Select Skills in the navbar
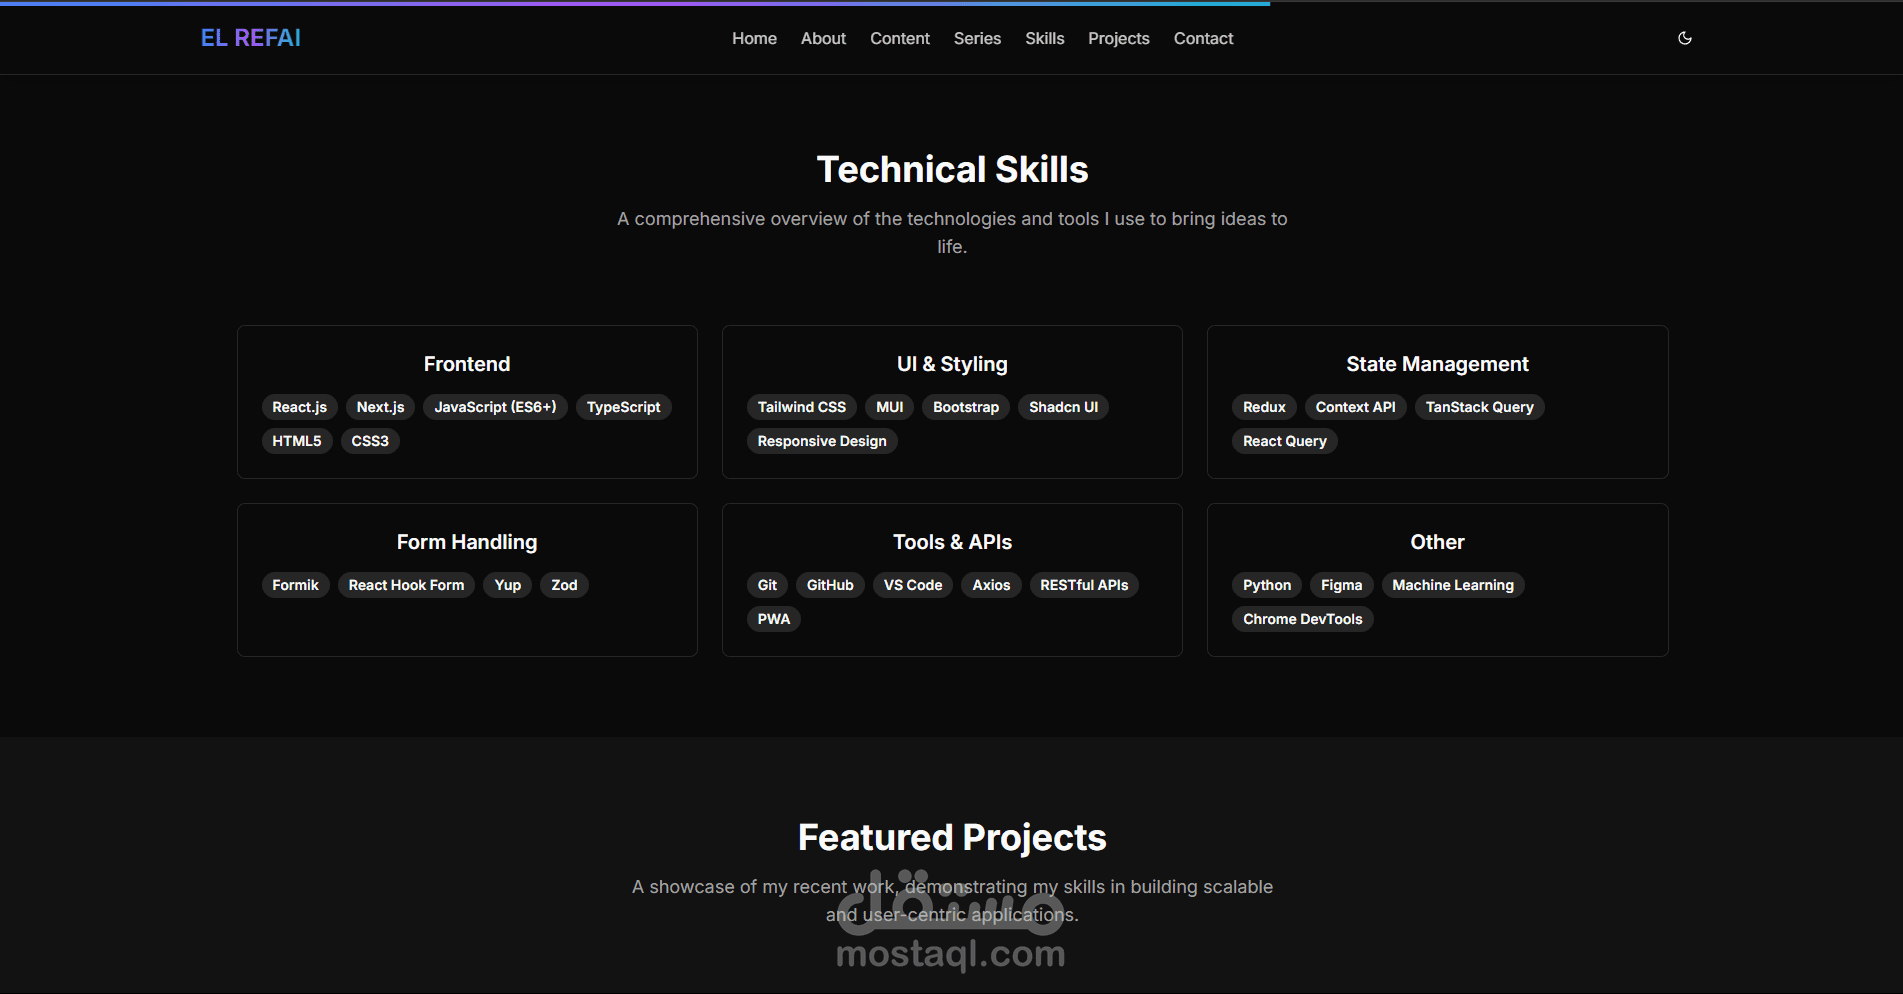Screen dimensions: 1903x994 pos(1044,38)
